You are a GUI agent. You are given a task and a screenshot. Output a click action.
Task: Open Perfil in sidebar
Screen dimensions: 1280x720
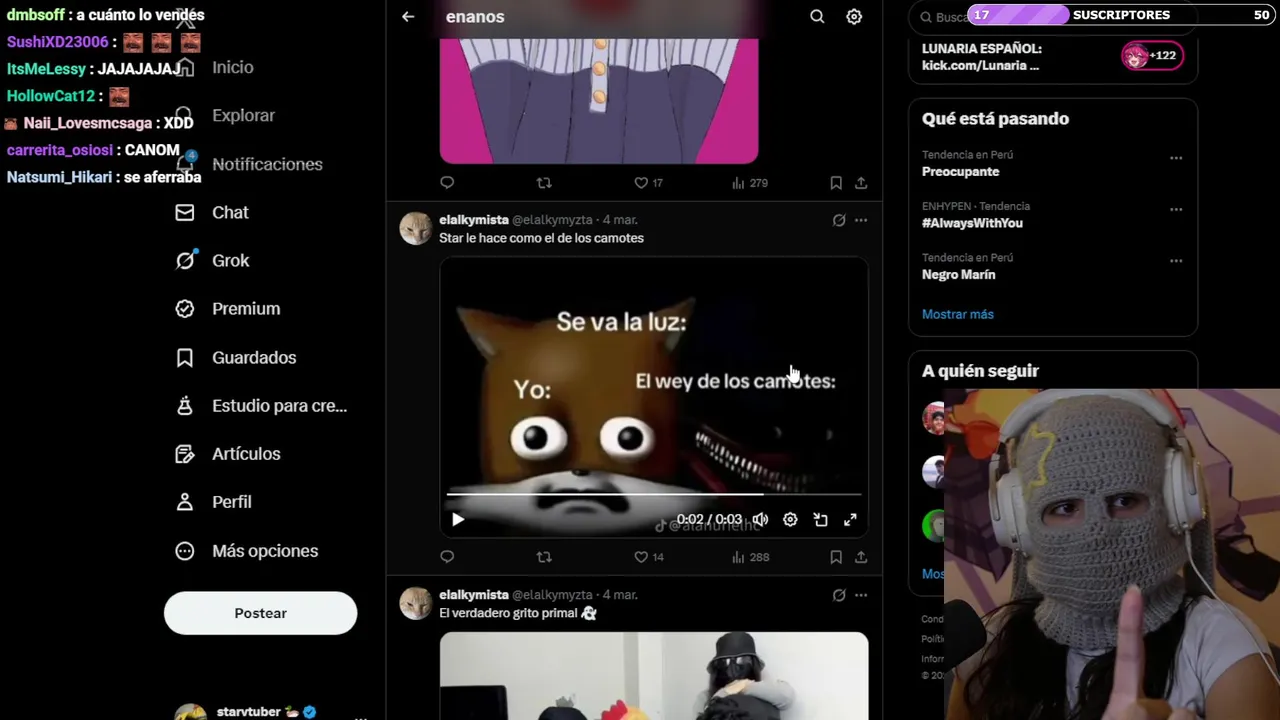click(231, 502)
